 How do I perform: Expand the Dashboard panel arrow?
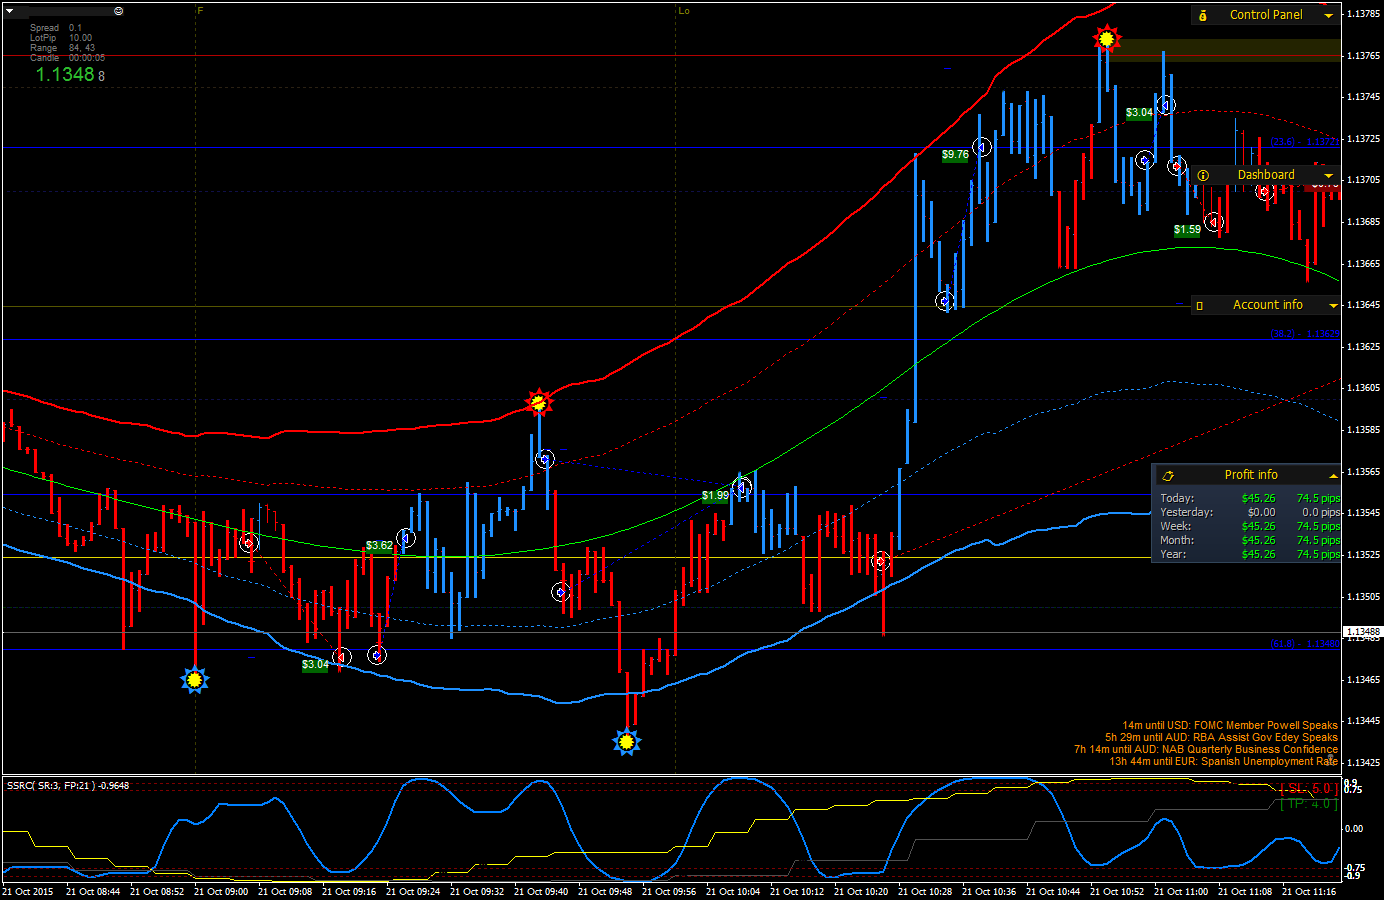(1328, 175)
